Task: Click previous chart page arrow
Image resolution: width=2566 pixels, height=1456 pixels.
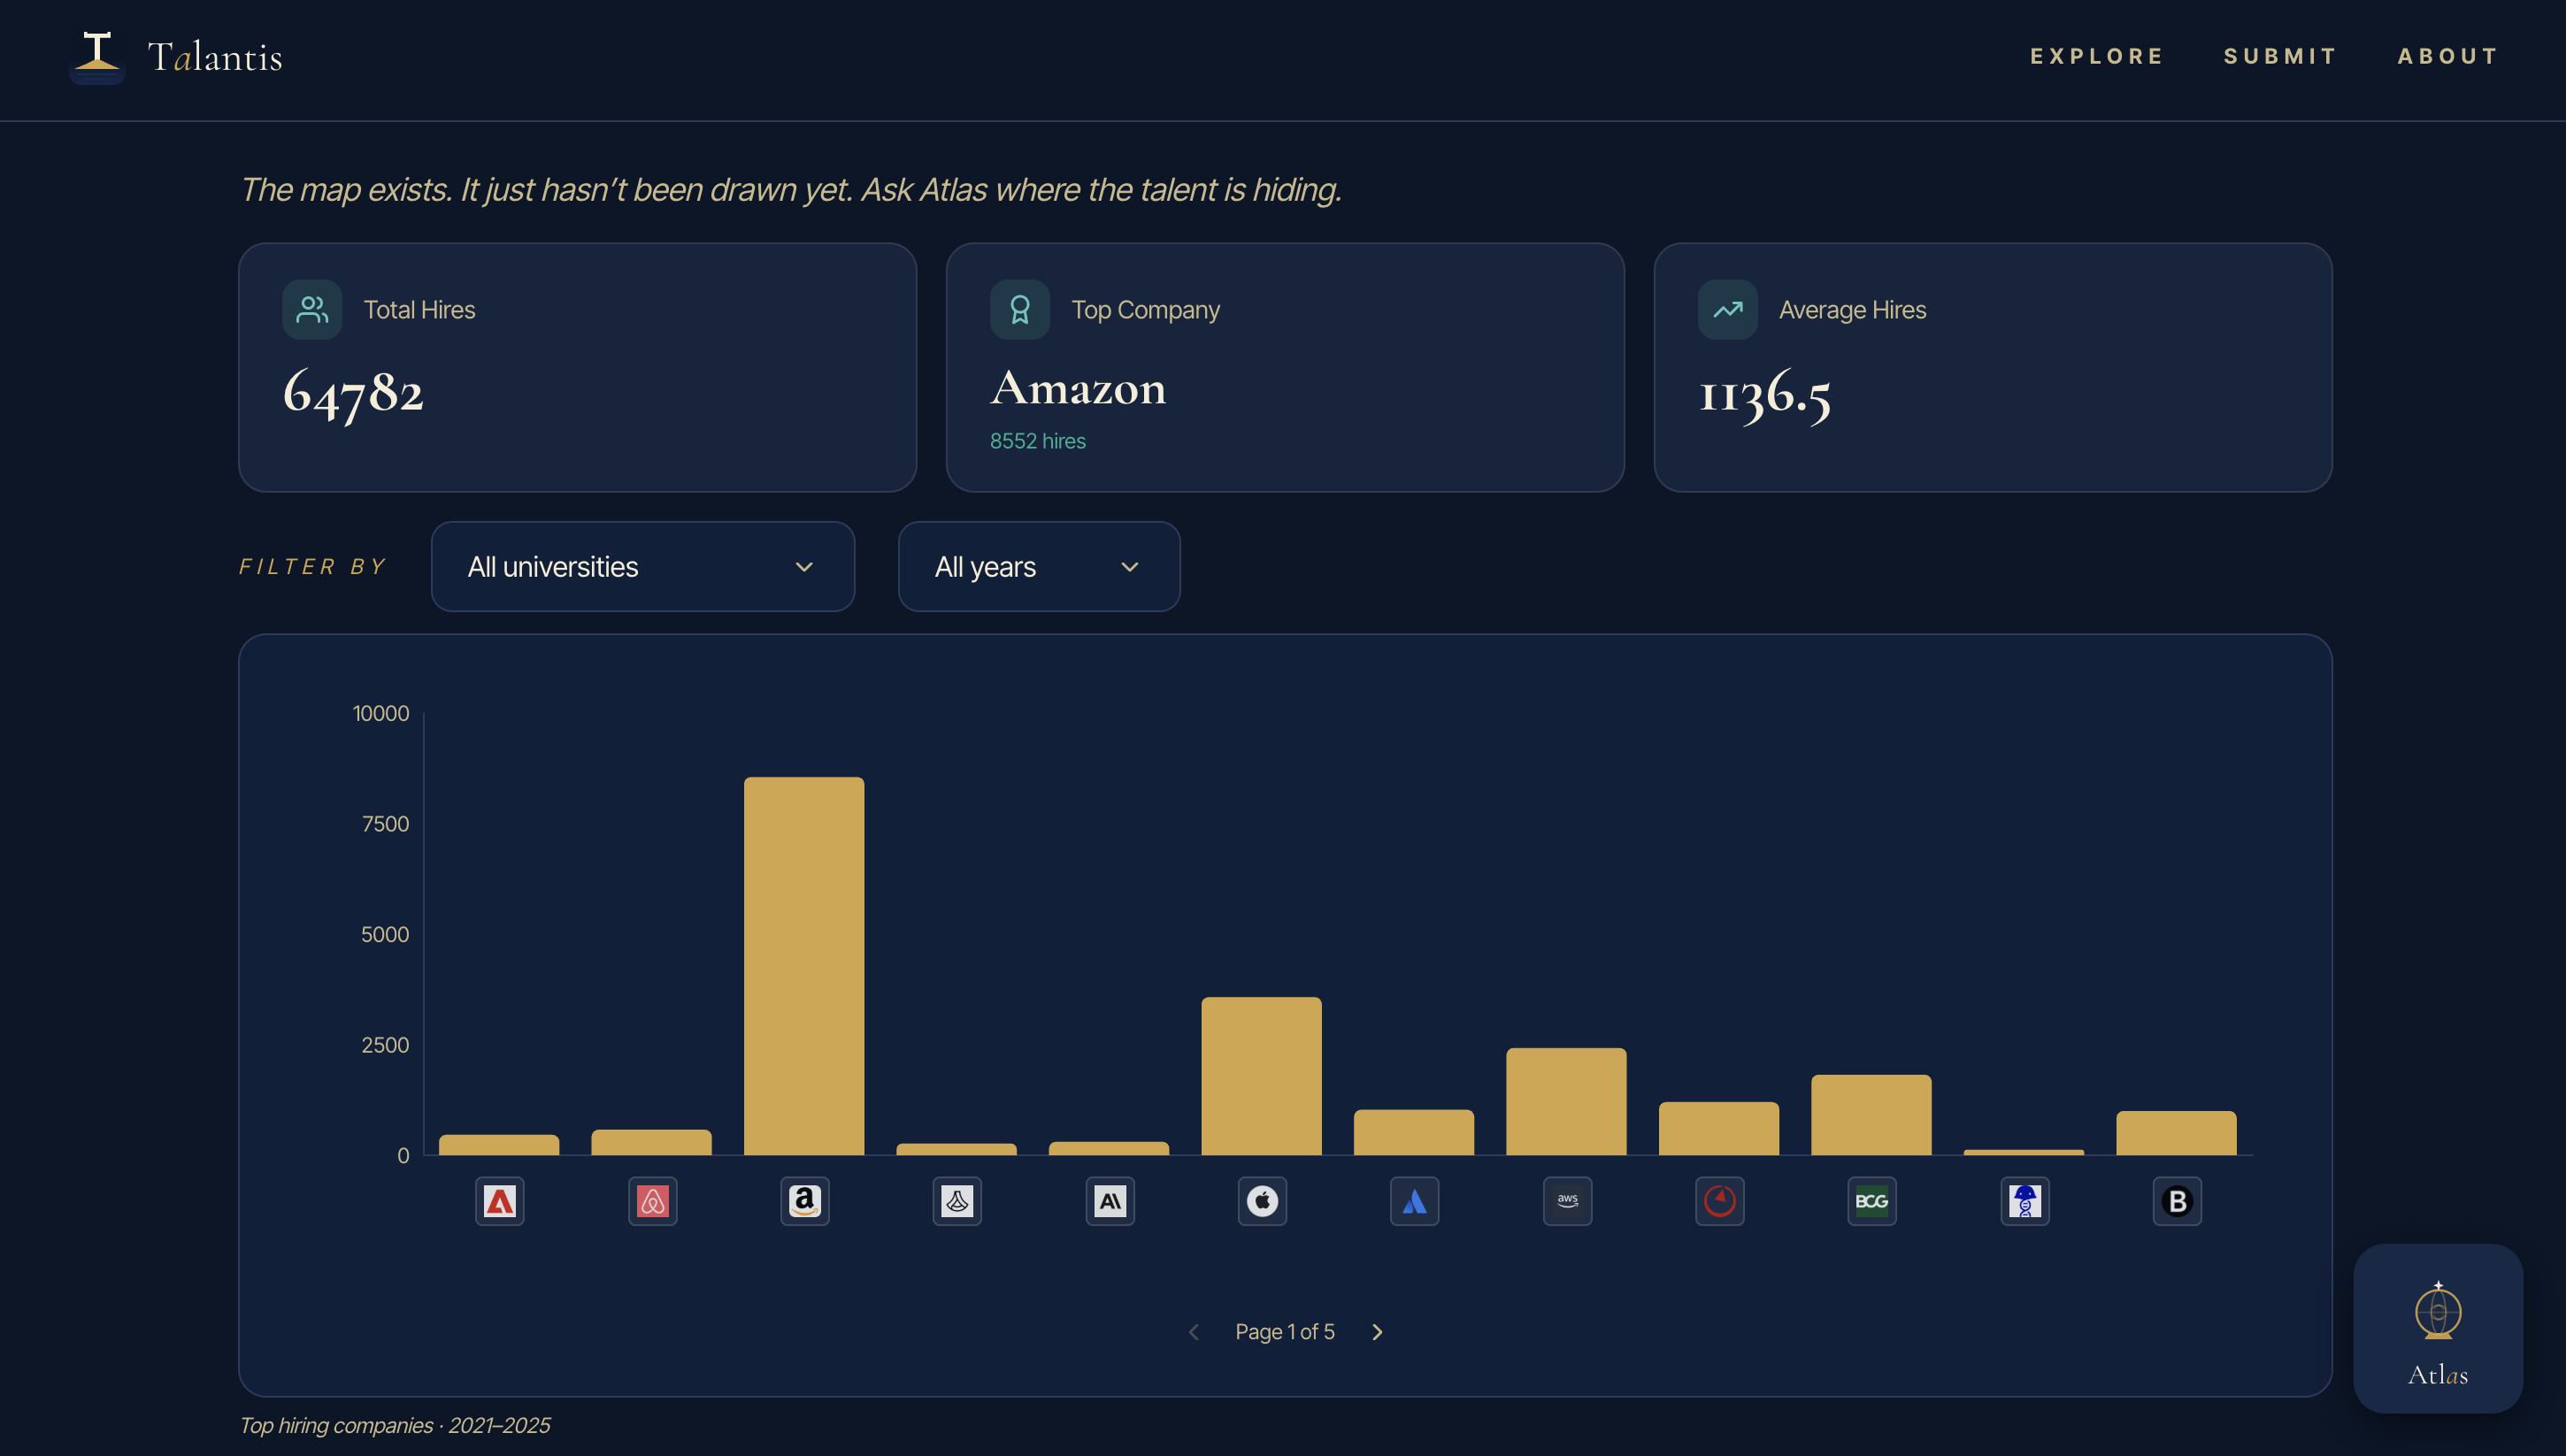Action: click(1193, 1332)
